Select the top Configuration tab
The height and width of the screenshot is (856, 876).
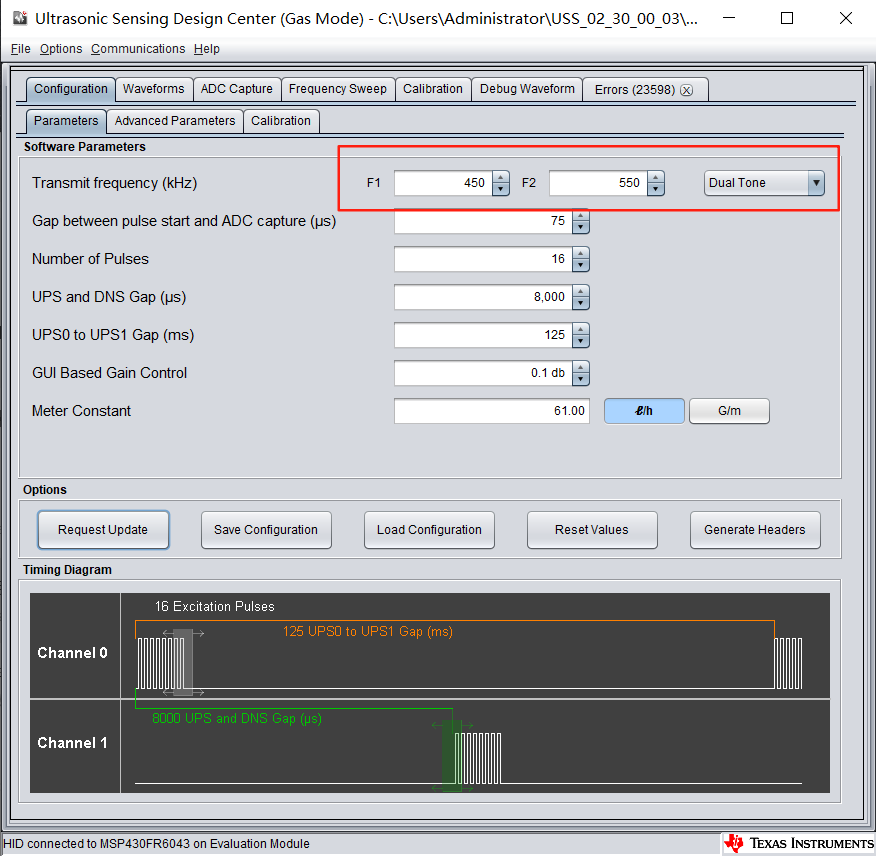coord(71,89)
